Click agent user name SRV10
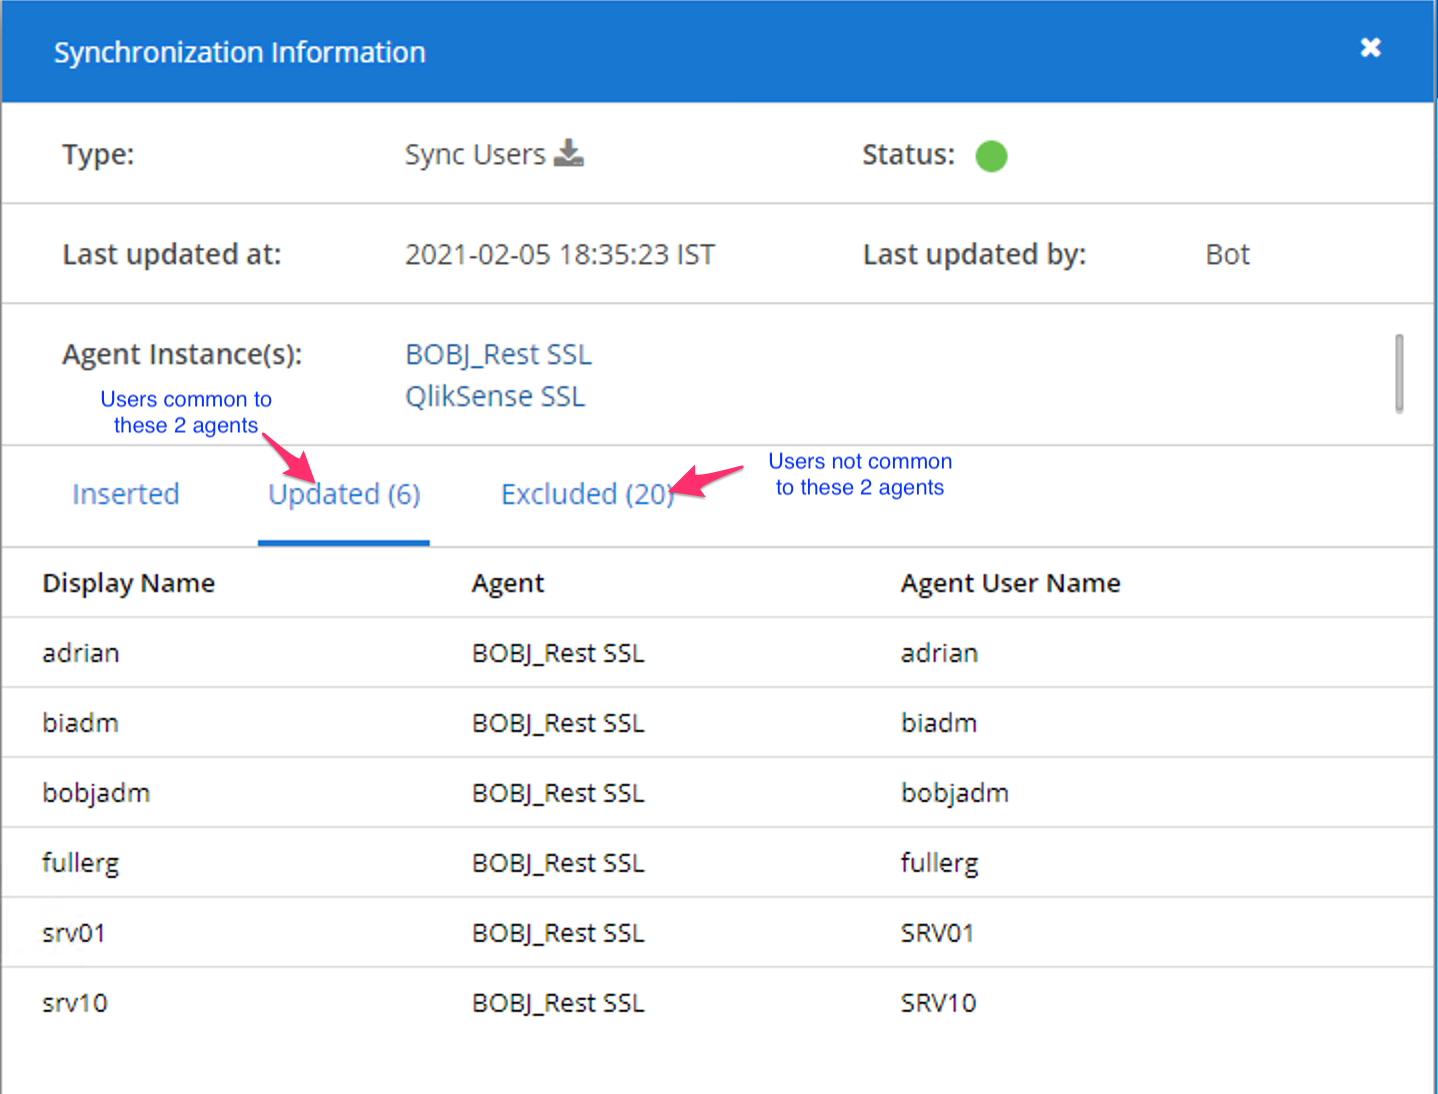1438x1094 pixels. 938,1003
